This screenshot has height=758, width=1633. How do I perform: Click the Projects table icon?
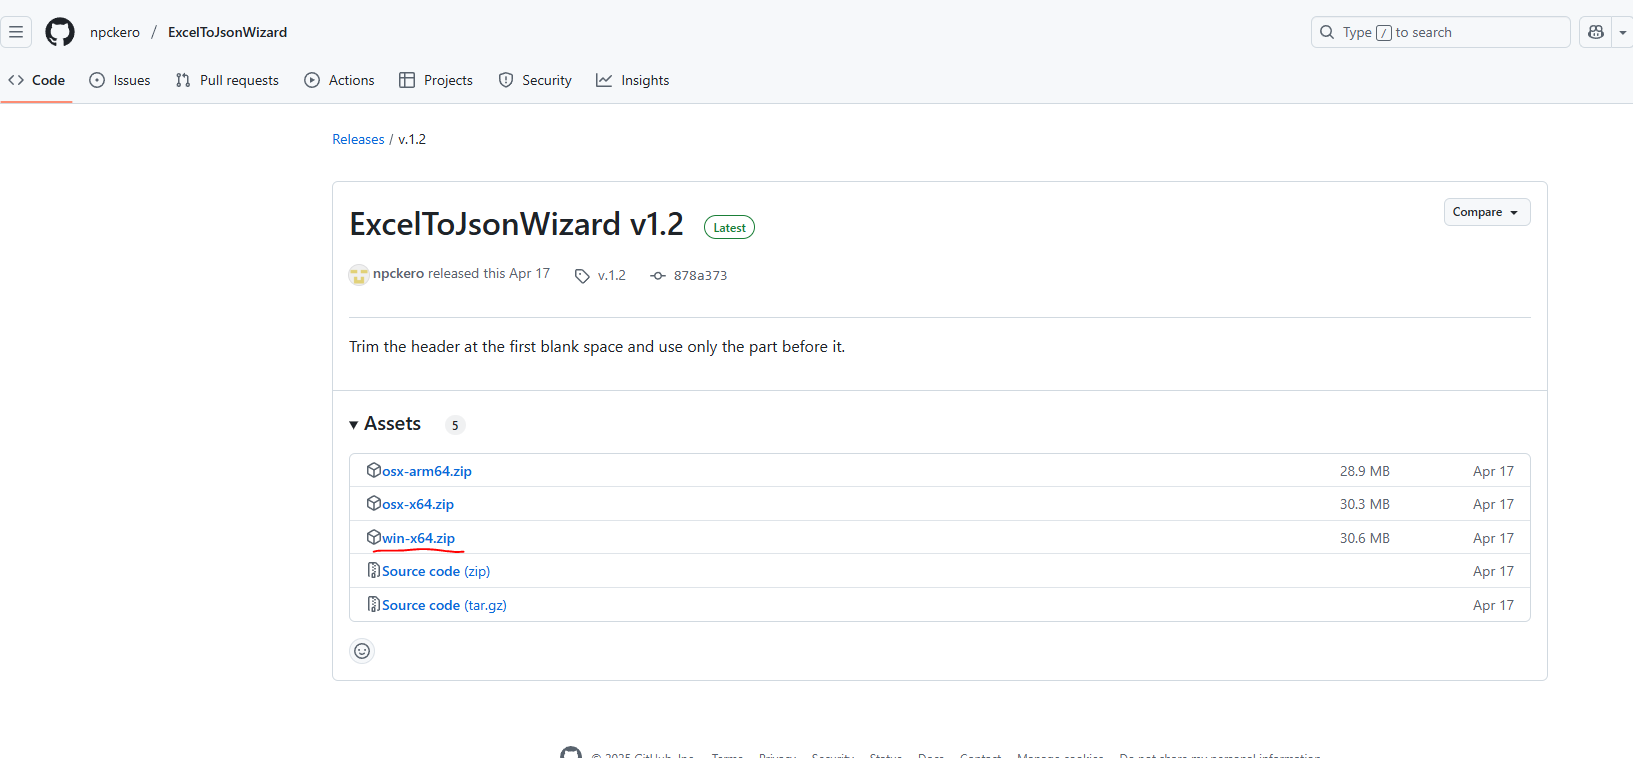(x=407, y=80)
